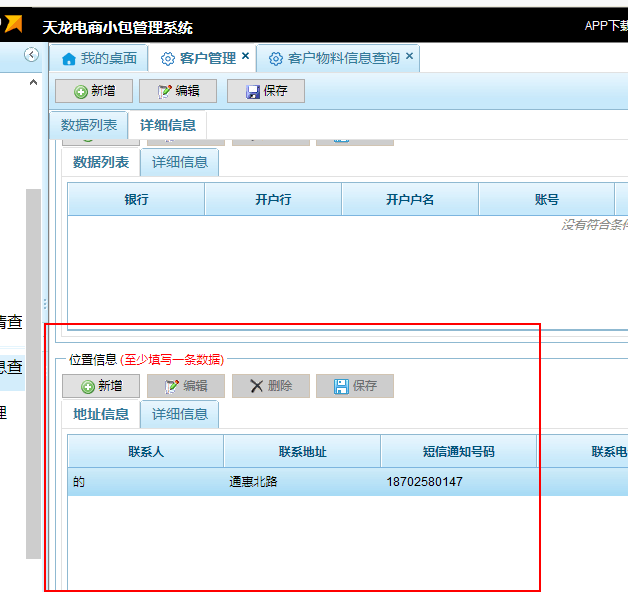Click the gear icon on 客户物料信息查询 tab
Image resolution: width=628 pixels, height=592 pixels.
pos(276,59)
